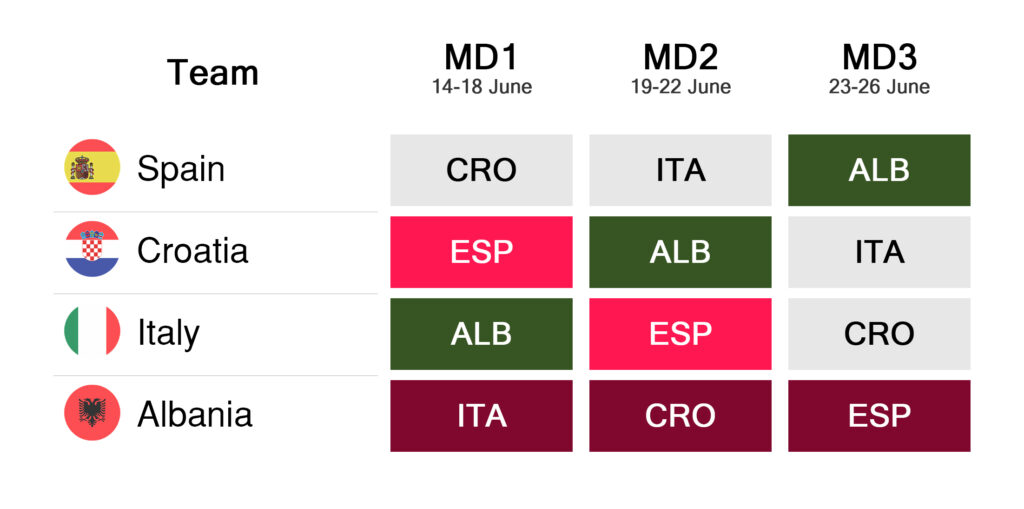This screenshot has width=1024, height=509.
Task: Click the Croatia flag icon
Action: click(x=92, y=250)
